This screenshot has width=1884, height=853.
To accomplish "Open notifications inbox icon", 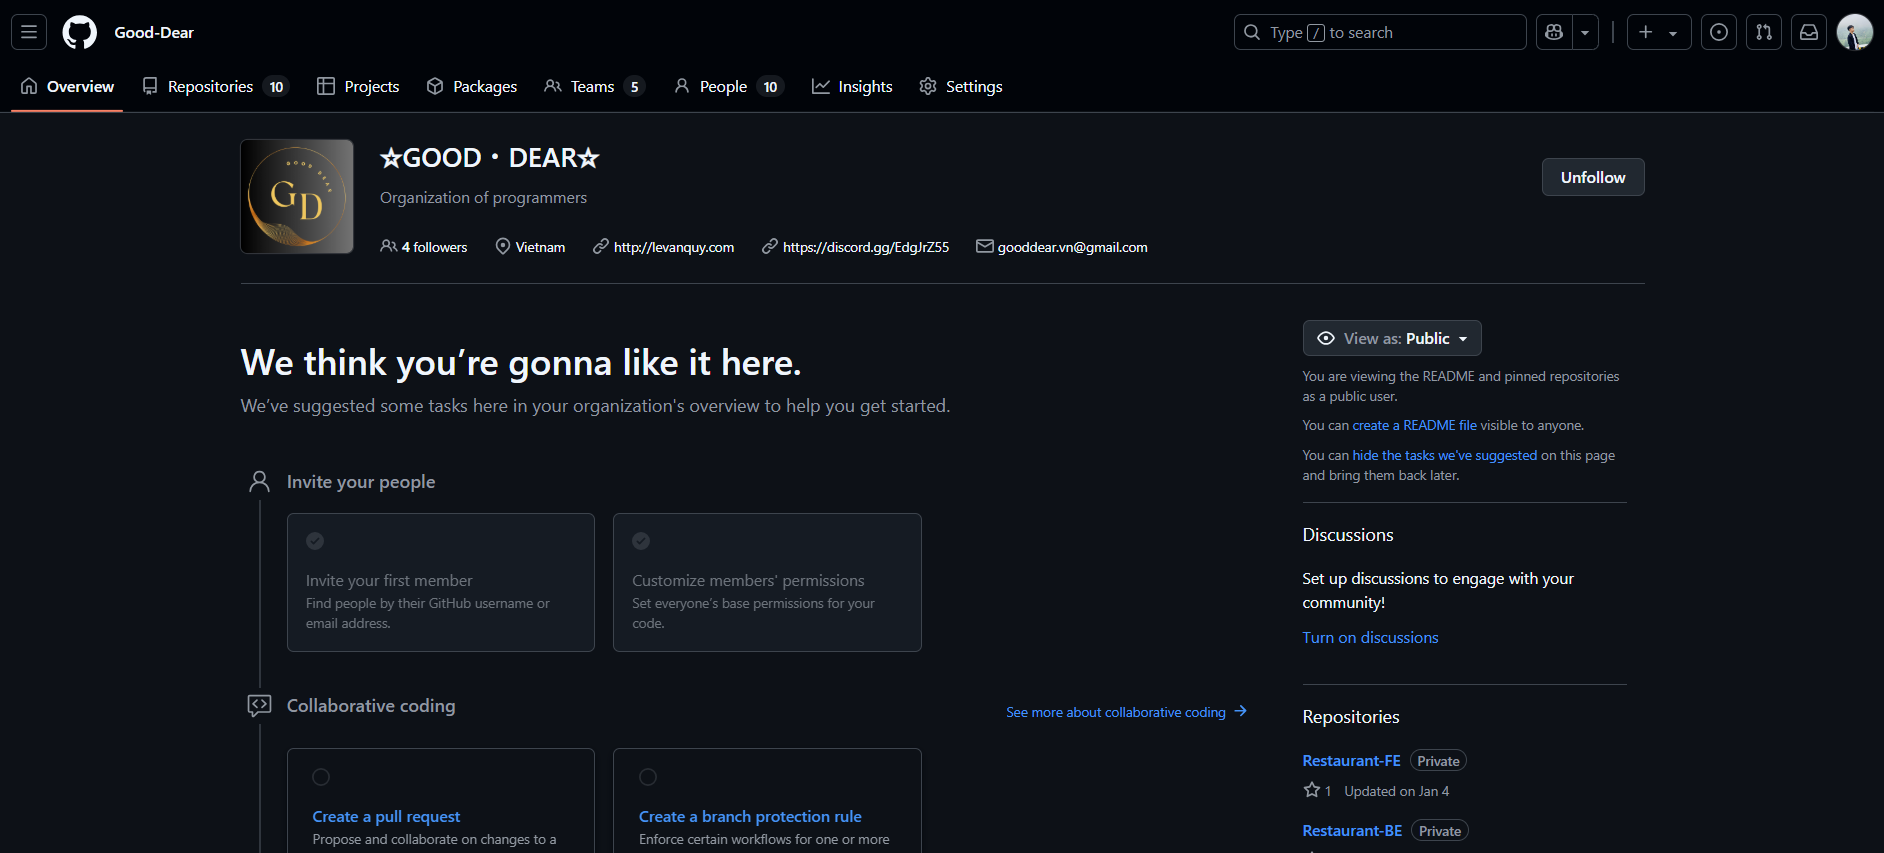I will coord(1809,32).
